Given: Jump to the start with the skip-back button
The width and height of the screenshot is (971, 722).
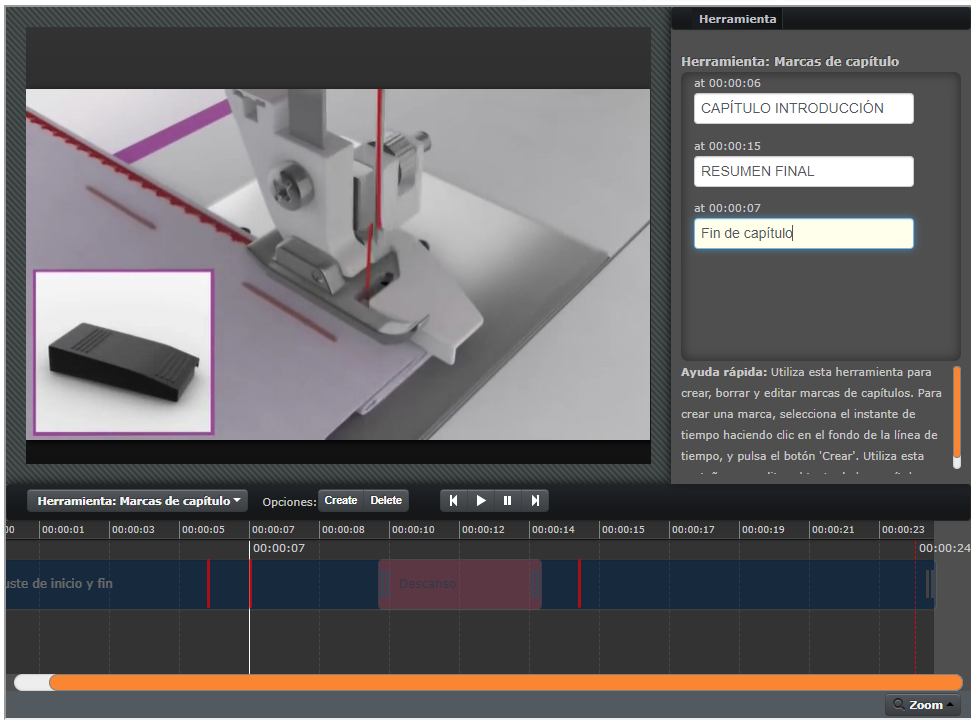Looking at the screenshot, I should pyautogui.click(x=454, y=500).
